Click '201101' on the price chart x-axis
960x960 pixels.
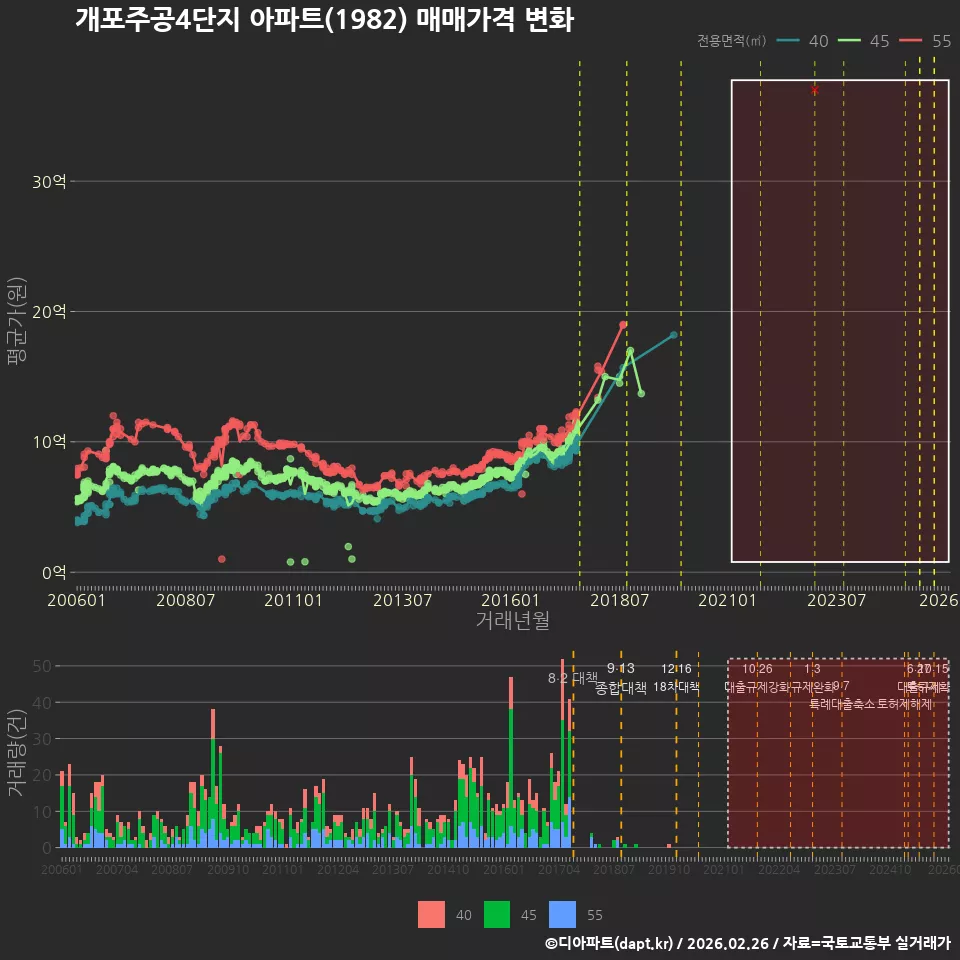[x=293, y=600]
